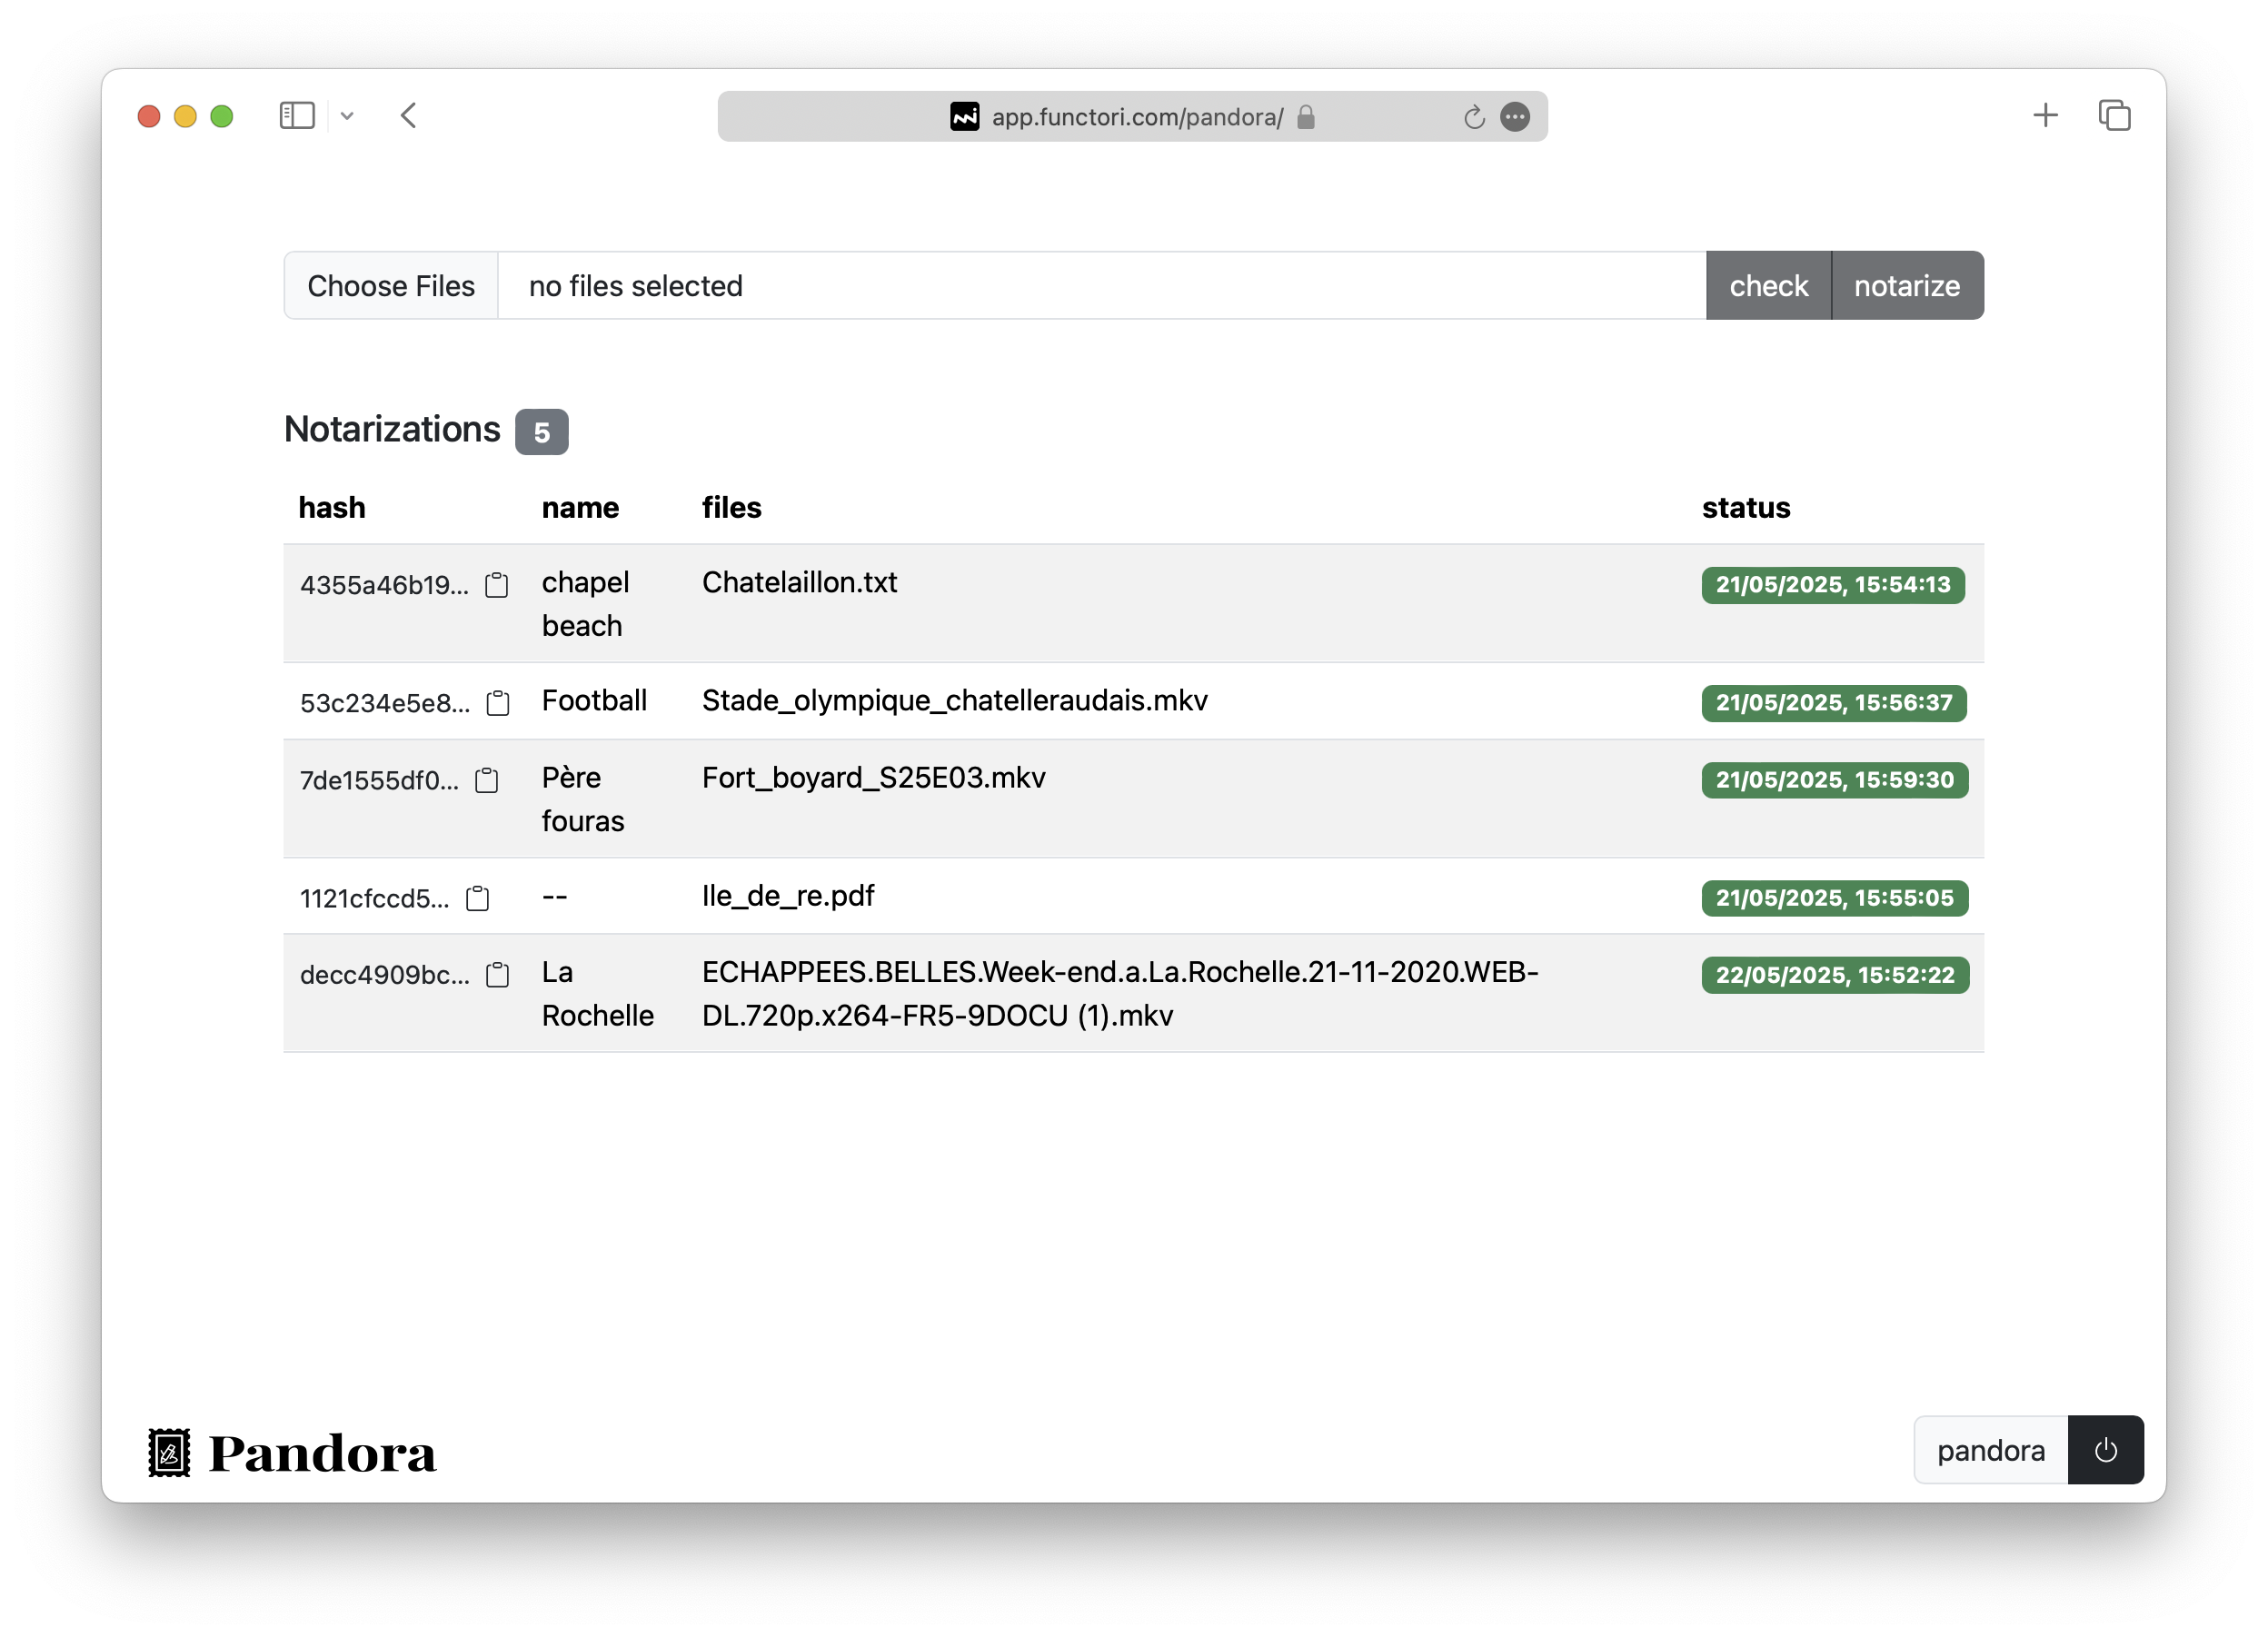This screenshot has width=2268, height=1637.
Task: Copy hash 1121cfccd5 with clipboard icon
Action: click(477, 898)
